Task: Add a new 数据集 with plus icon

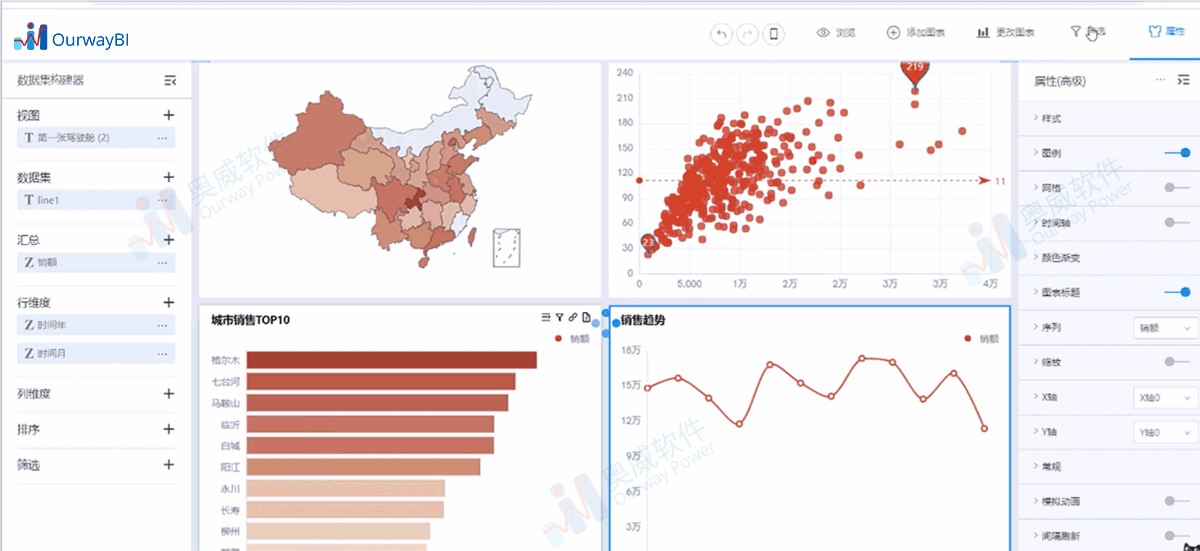Action: (169, 177)
